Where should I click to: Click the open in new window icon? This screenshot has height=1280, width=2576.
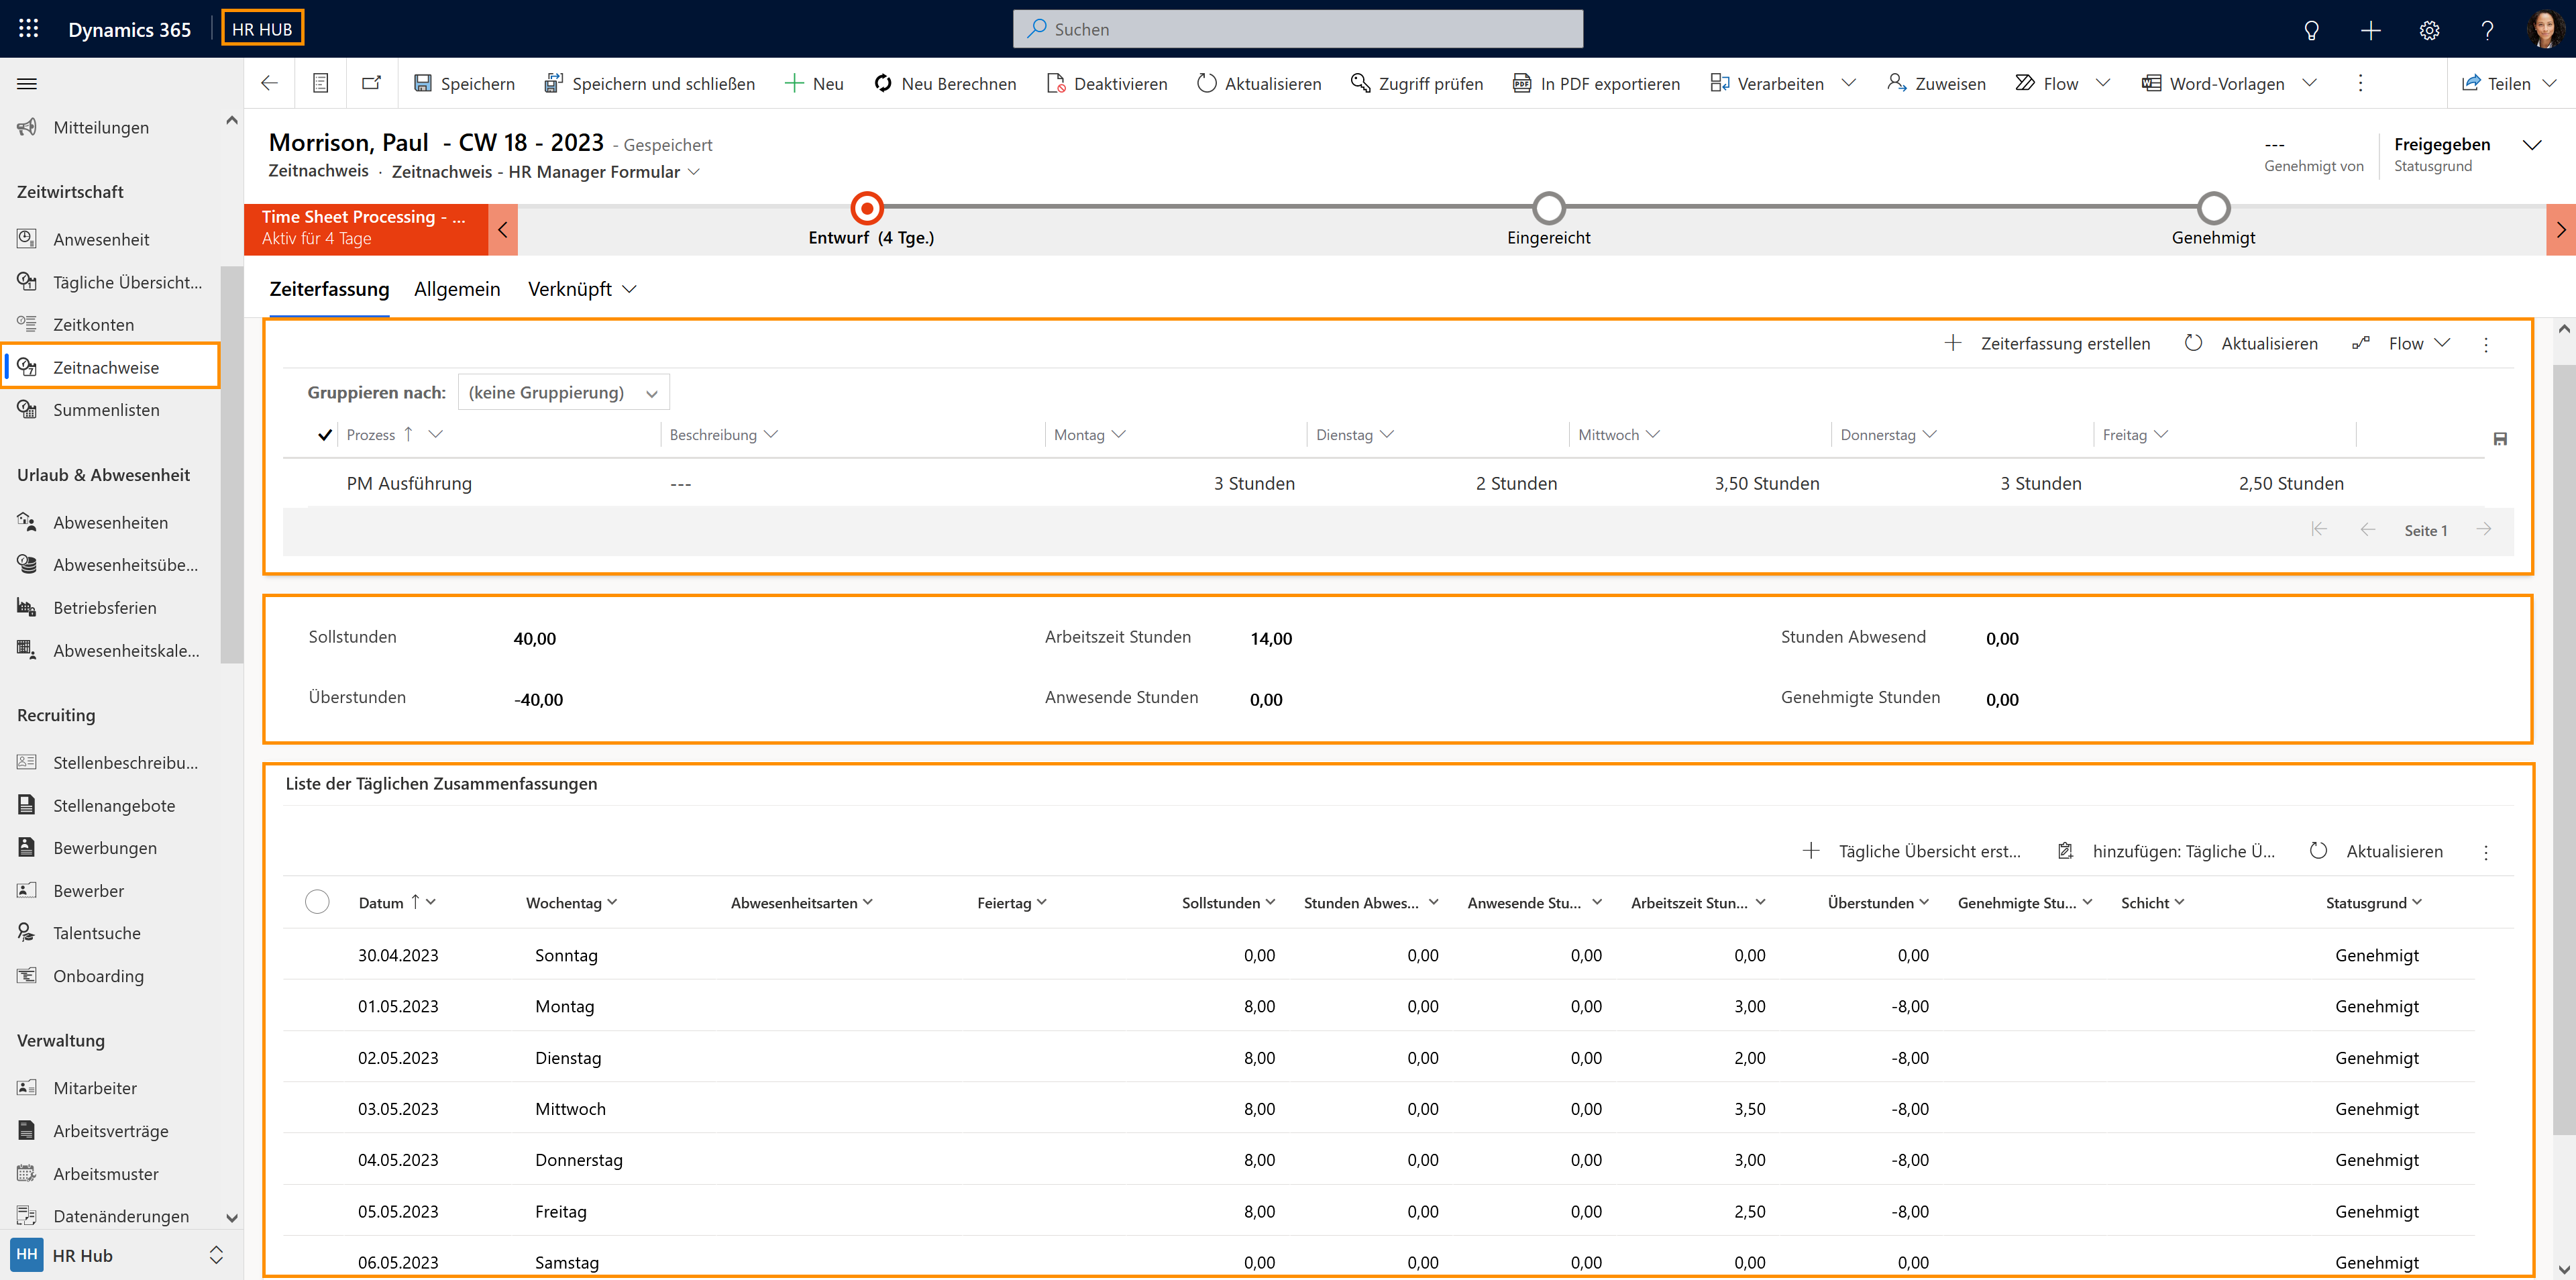pos(371,83)
